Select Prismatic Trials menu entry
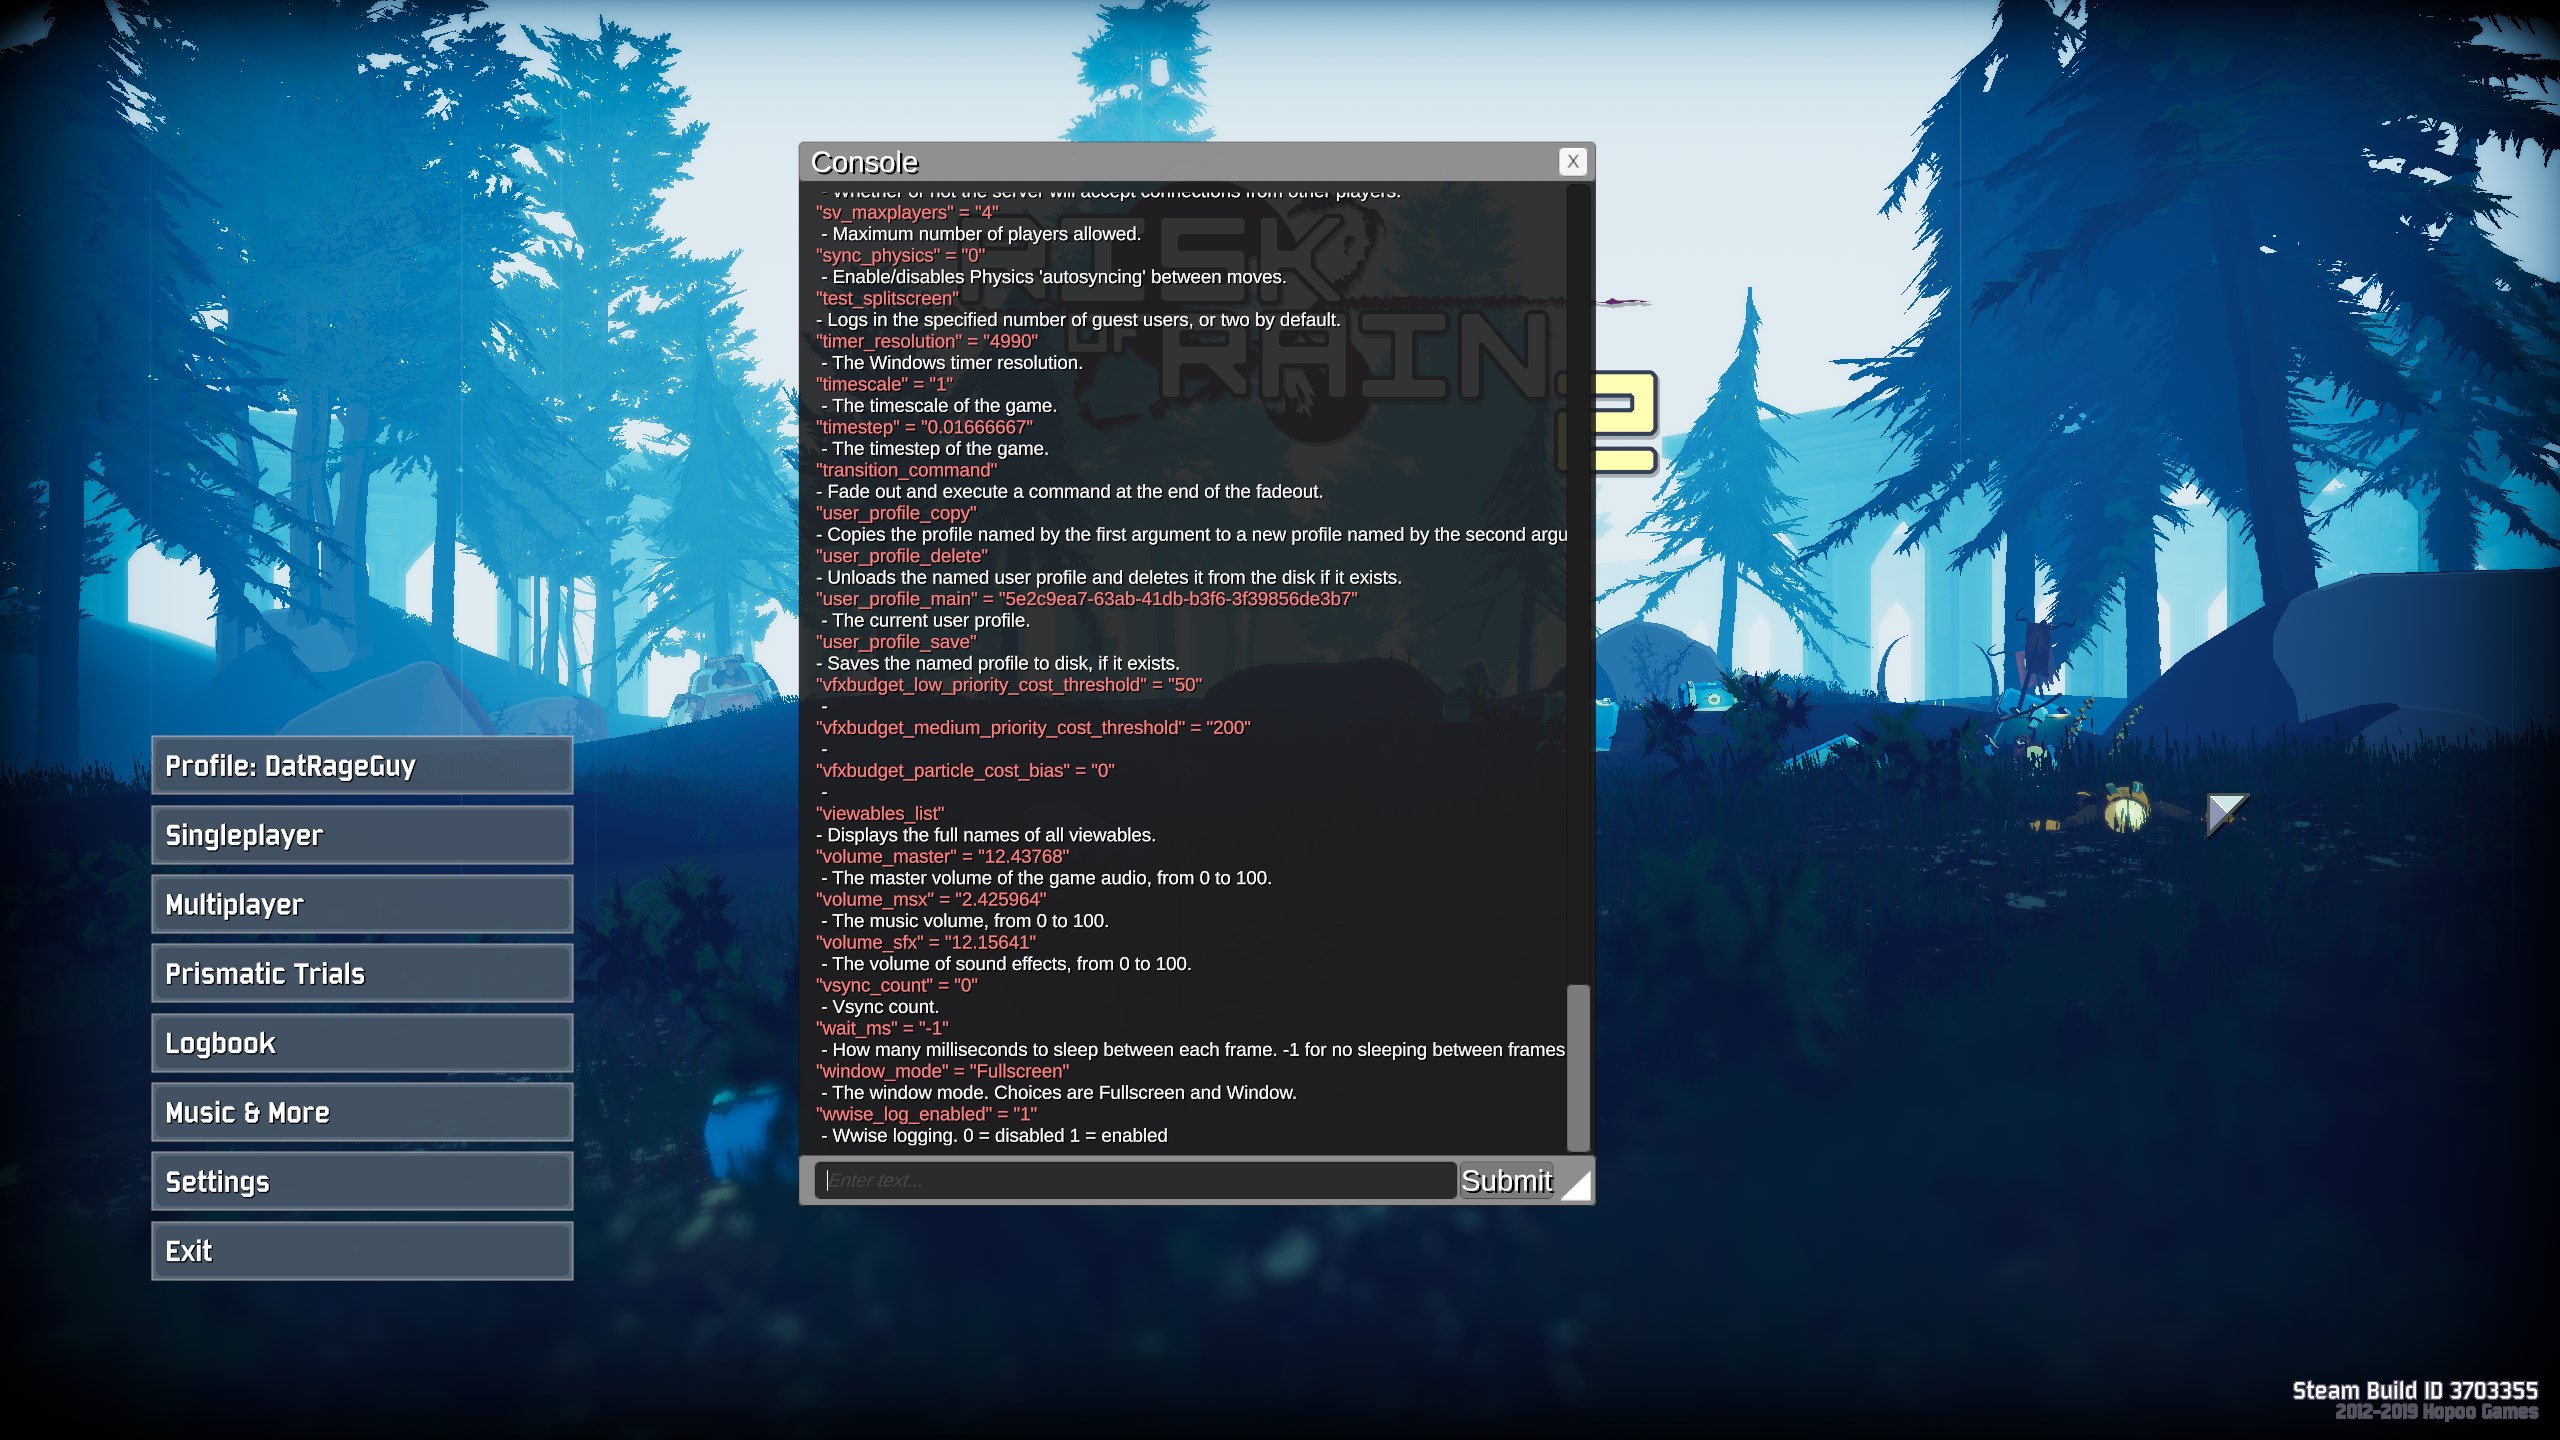This screenshot has width=2560, height=1440. (x=362, y=972)
